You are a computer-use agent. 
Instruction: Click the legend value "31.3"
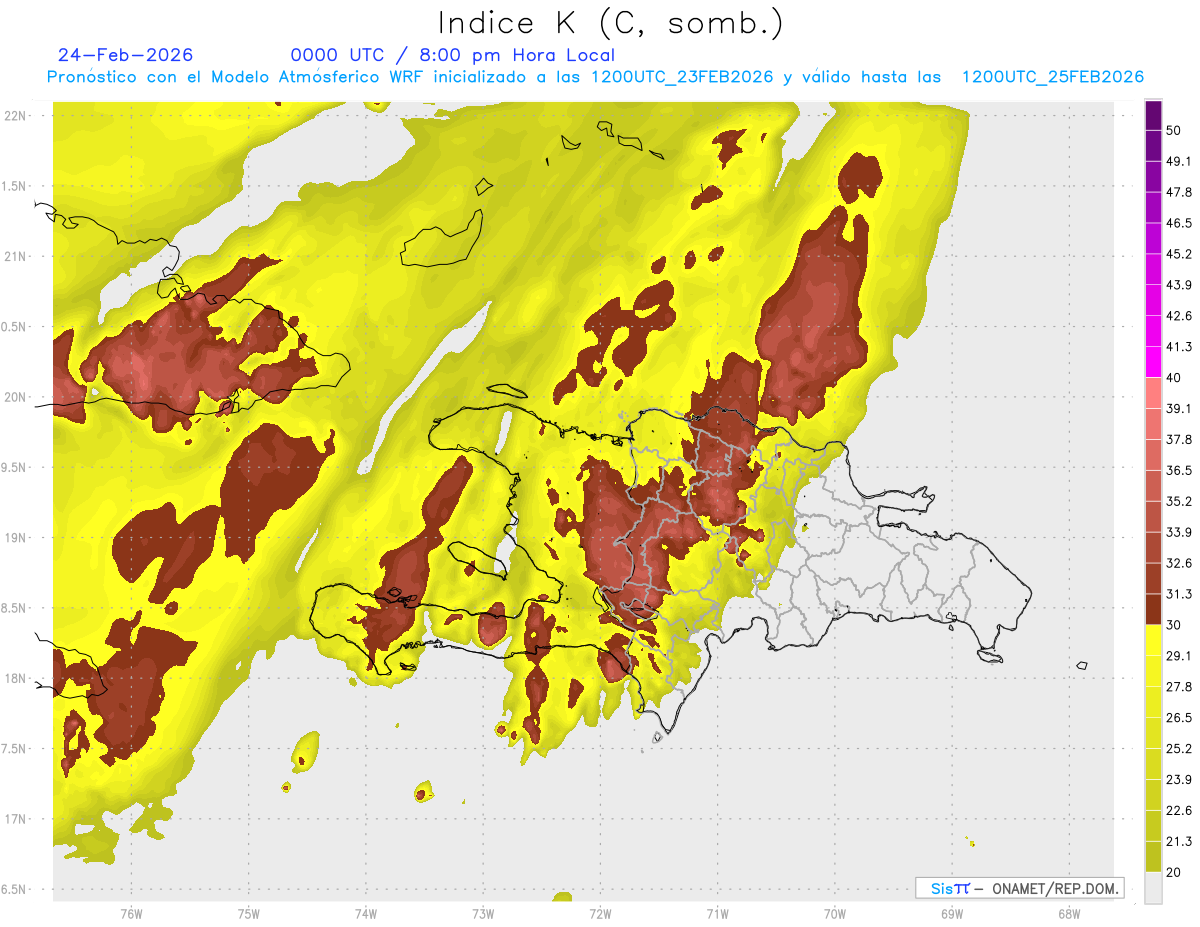click(x=1179, y=594)
